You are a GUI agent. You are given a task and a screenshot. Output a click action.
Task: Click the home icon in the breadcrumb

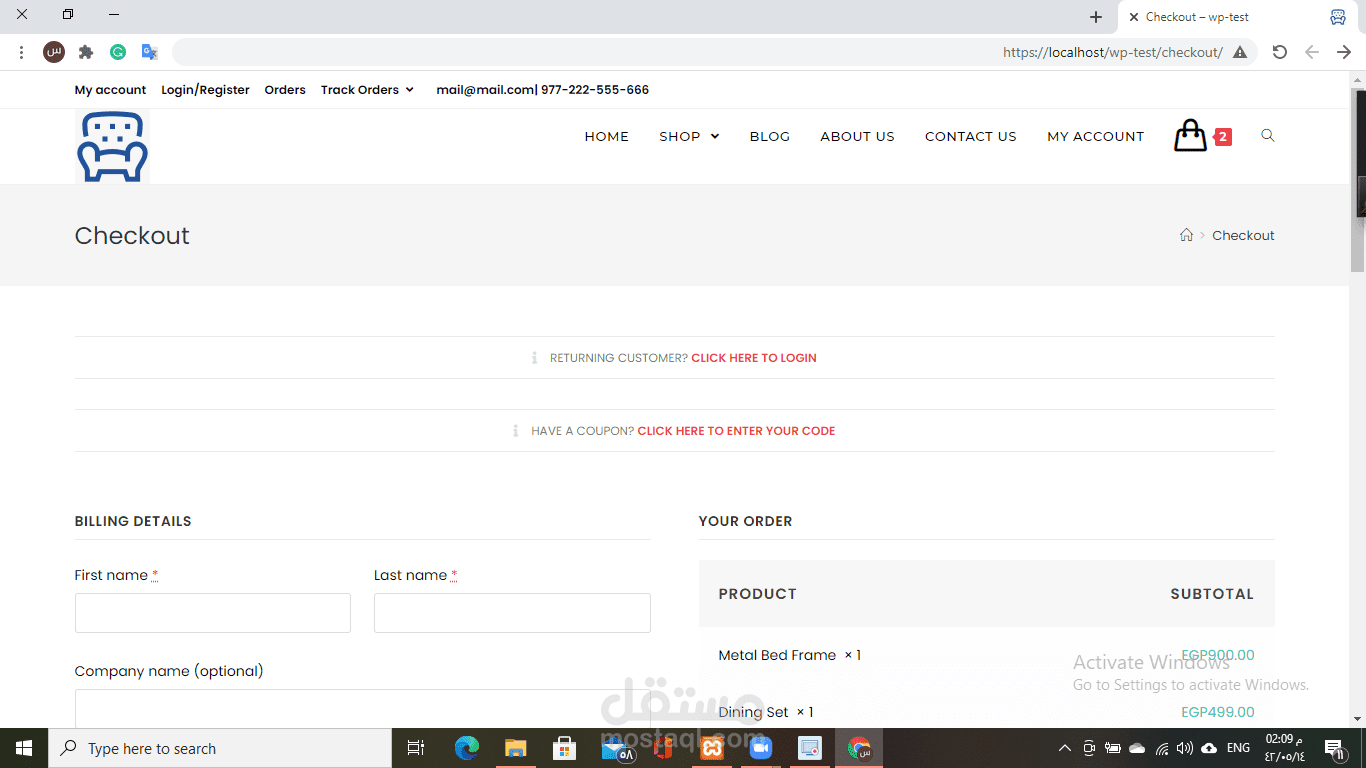1186,235
